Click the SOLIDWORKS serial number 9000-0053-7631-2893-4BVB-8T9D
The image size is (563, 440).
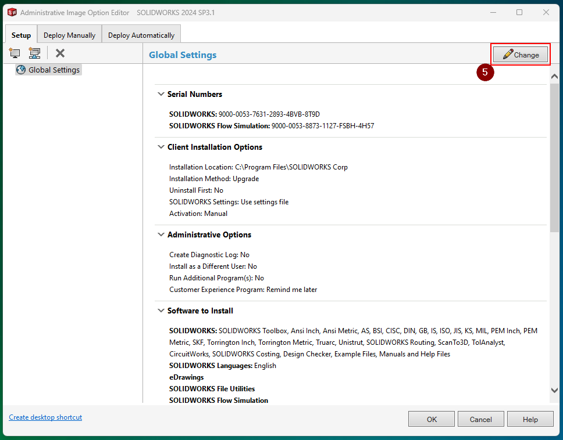tap(269, 114)
